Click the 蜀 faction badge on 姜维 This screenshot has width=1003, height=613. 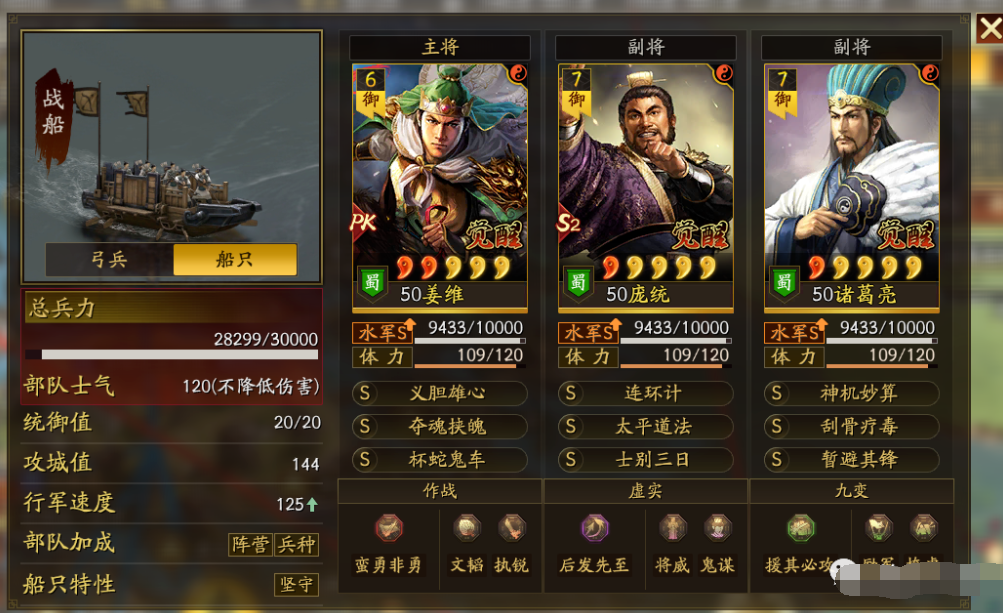click(372, 282)
